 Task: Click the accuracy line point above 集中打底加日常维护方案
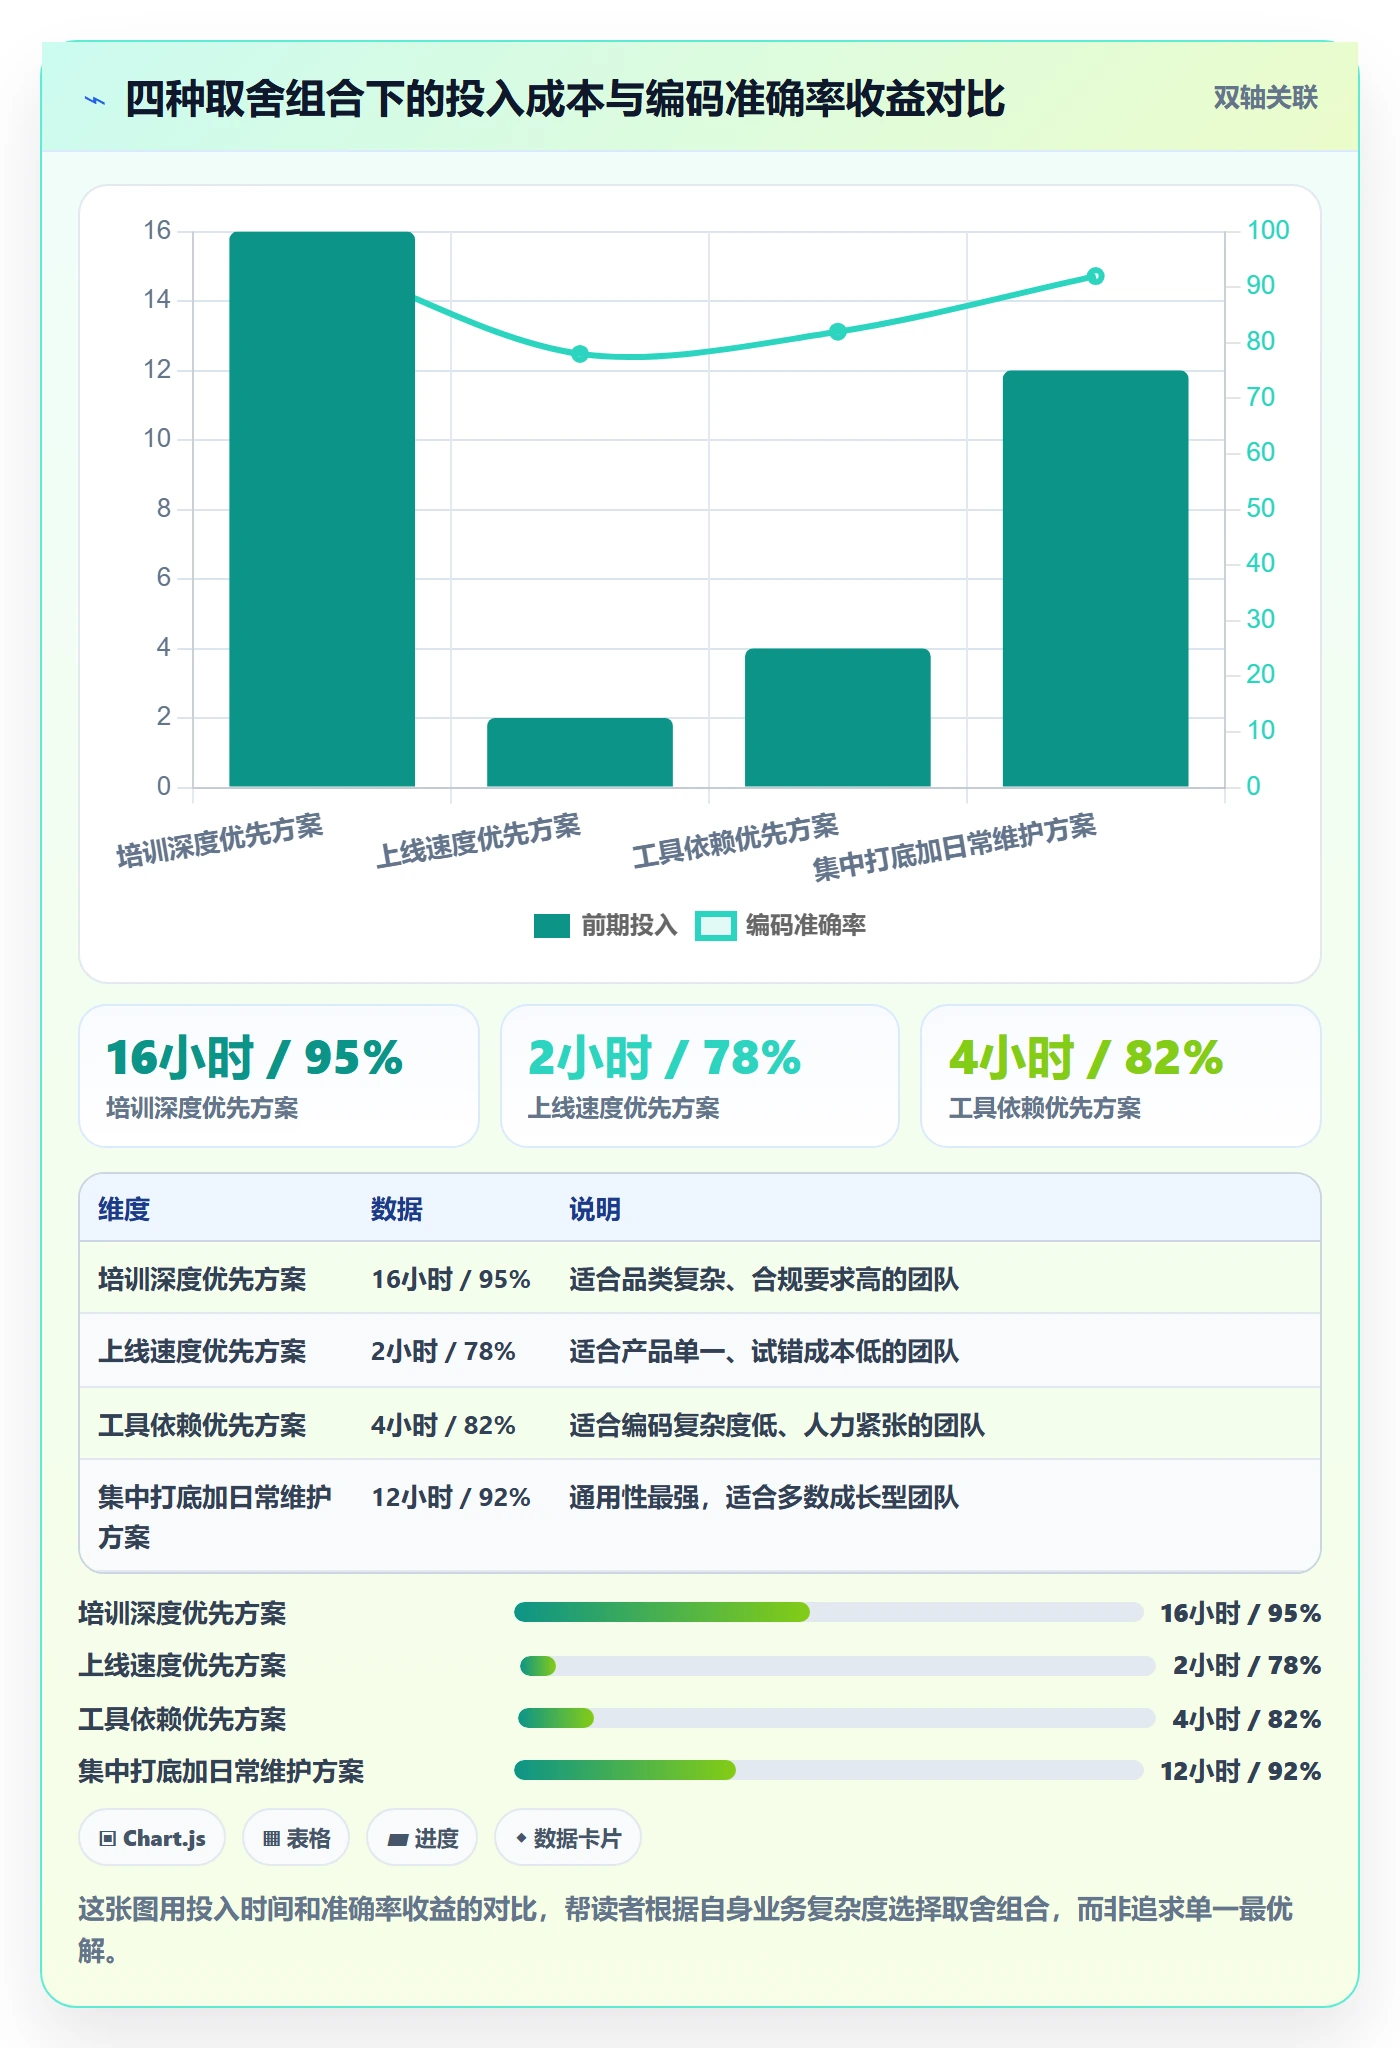coord(1096,276)
